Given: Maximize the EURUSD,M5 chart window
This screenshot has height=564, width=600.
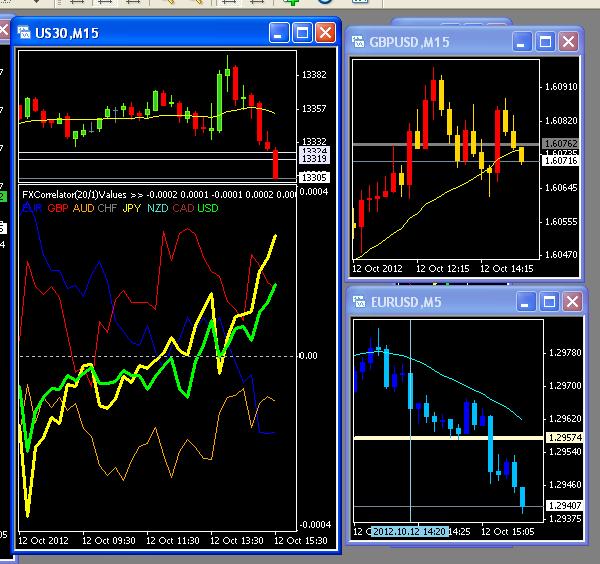Looking at the screenshot, I should pyautogui.click(x=549, y=302).
